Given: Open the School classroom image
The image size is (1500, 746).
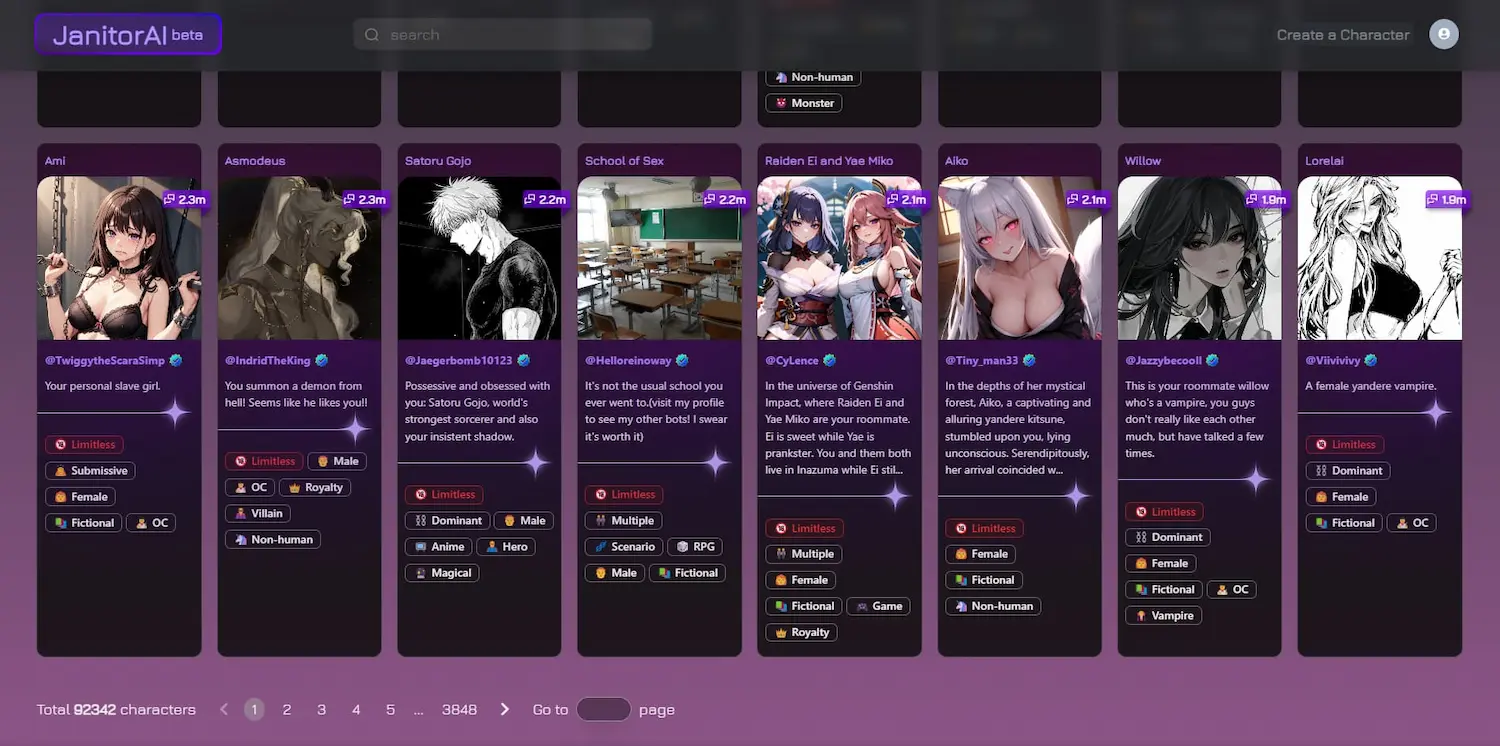Looking at the screenshot, I should 659,258.
